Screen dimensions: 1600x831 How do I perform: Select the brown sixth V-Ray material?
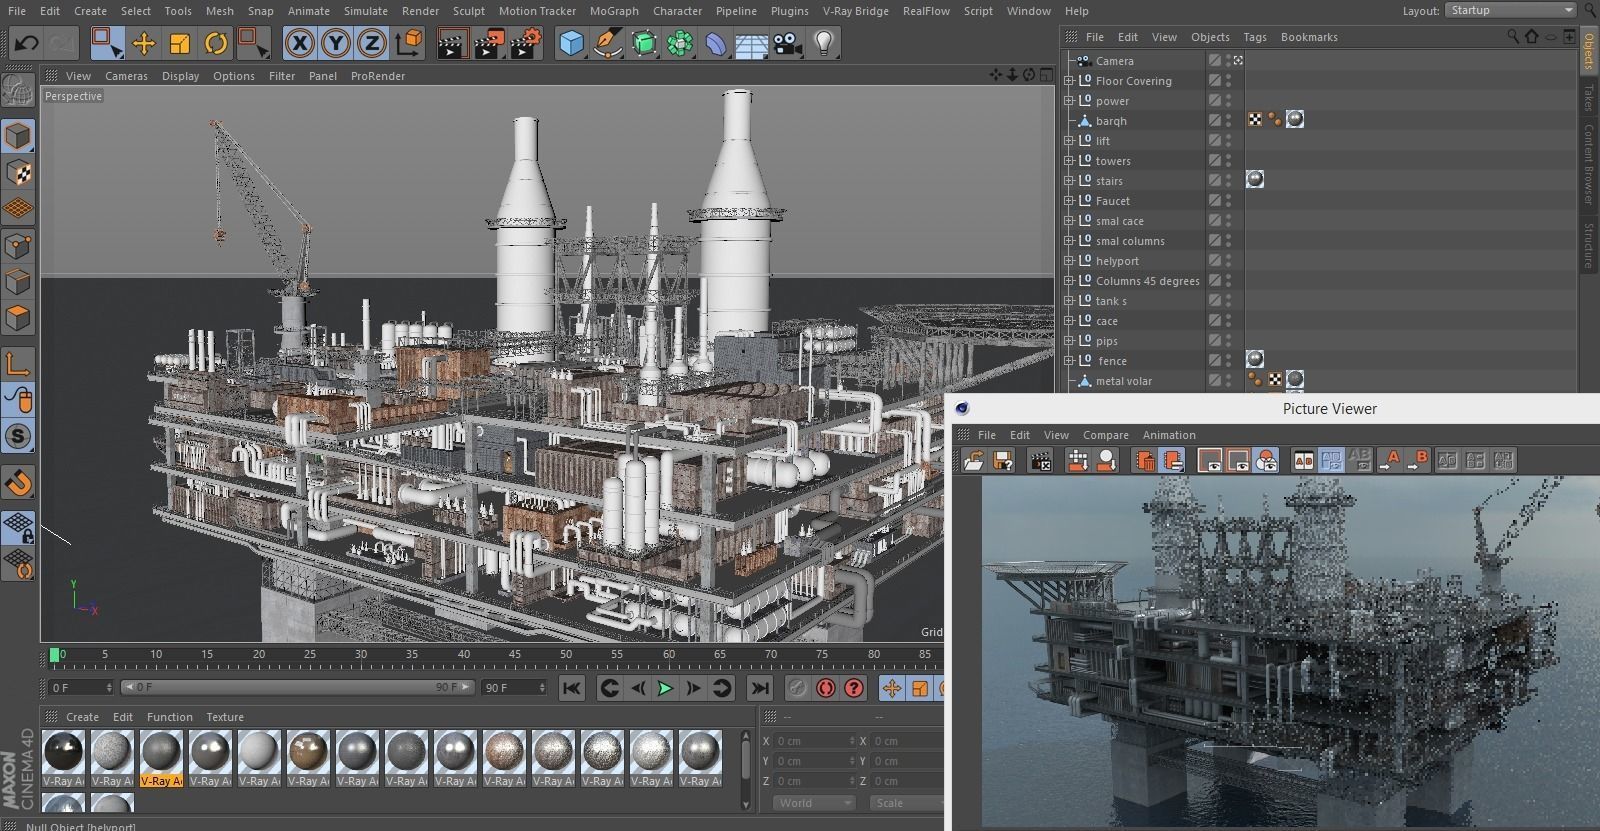pos(308,759)
